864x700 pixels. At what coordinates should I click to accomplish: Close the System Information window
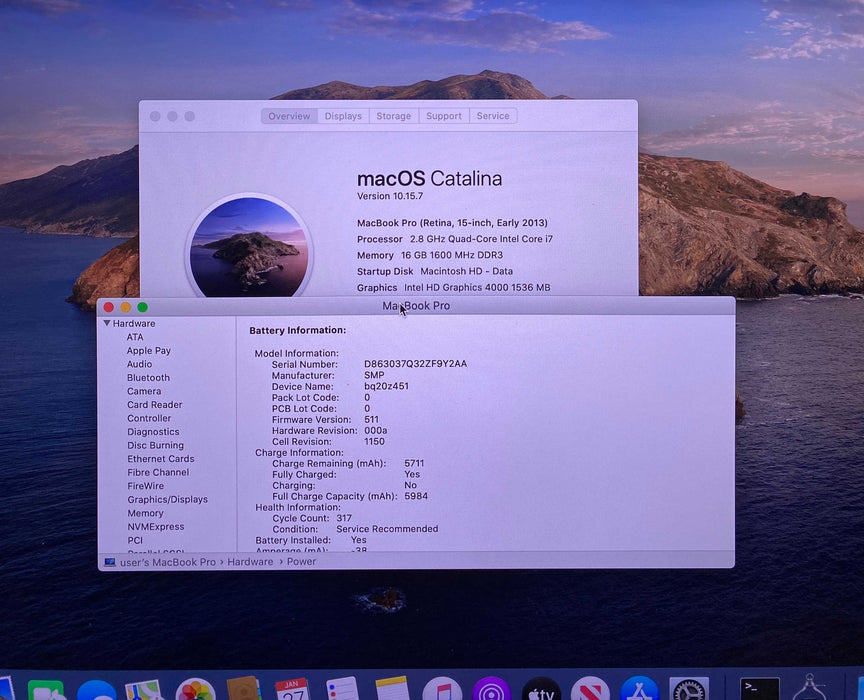109,307
